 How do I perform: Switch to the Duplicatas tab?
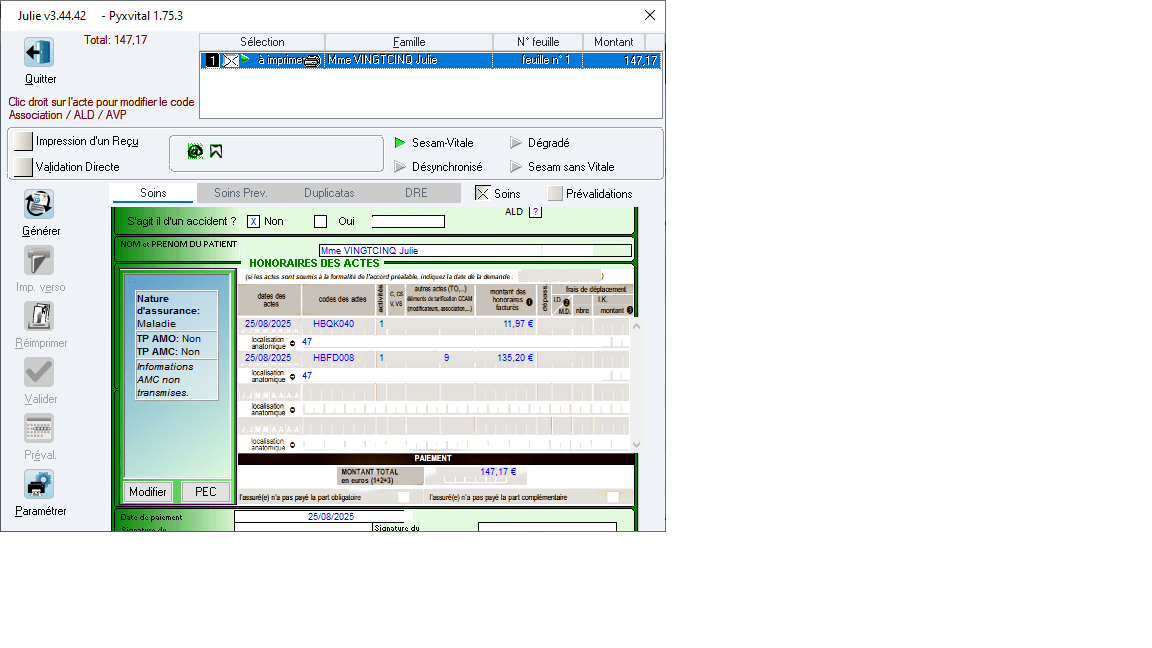coord(329,193)
